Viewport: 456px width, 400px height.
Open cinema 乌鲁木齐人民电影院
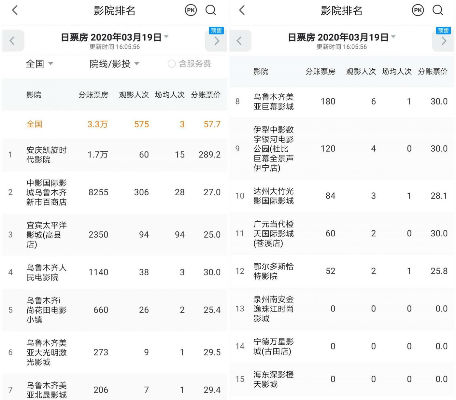[x=114, y=272]
